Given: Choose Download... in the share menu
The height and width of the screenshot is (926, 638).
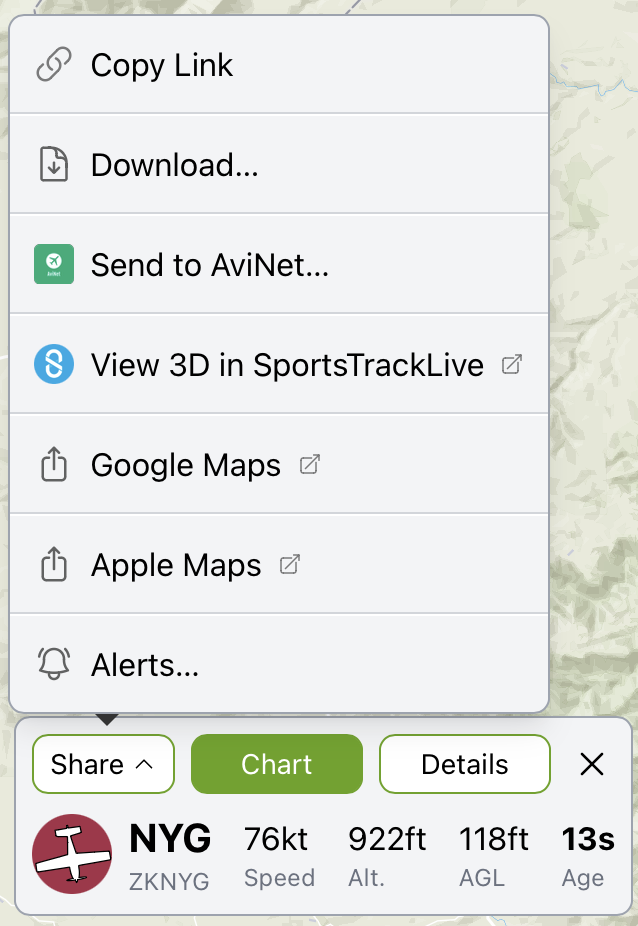Looking at the screenshot, I should (x=175, y=165).
